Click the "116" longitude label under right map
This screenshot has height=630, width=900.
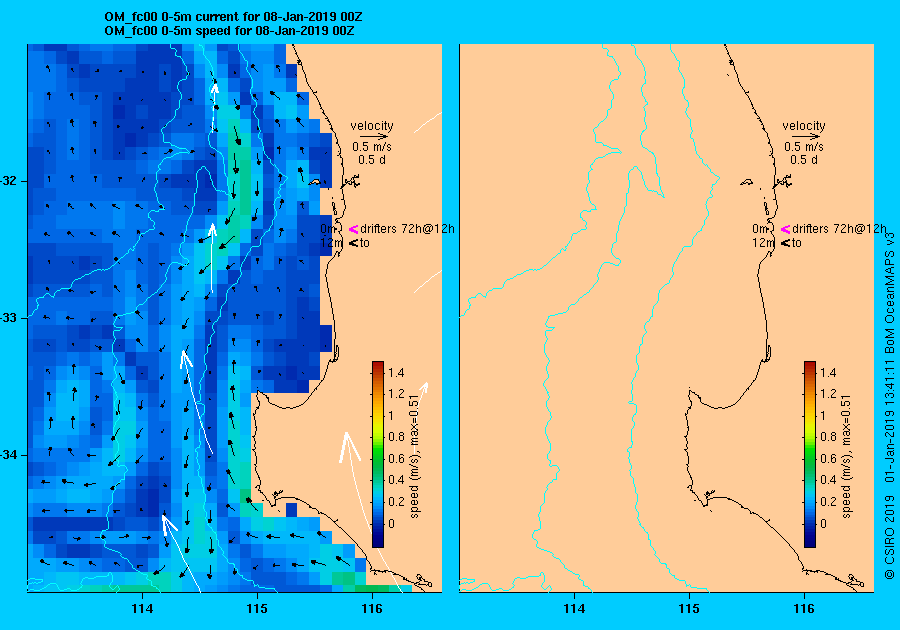tap(804, 609)
